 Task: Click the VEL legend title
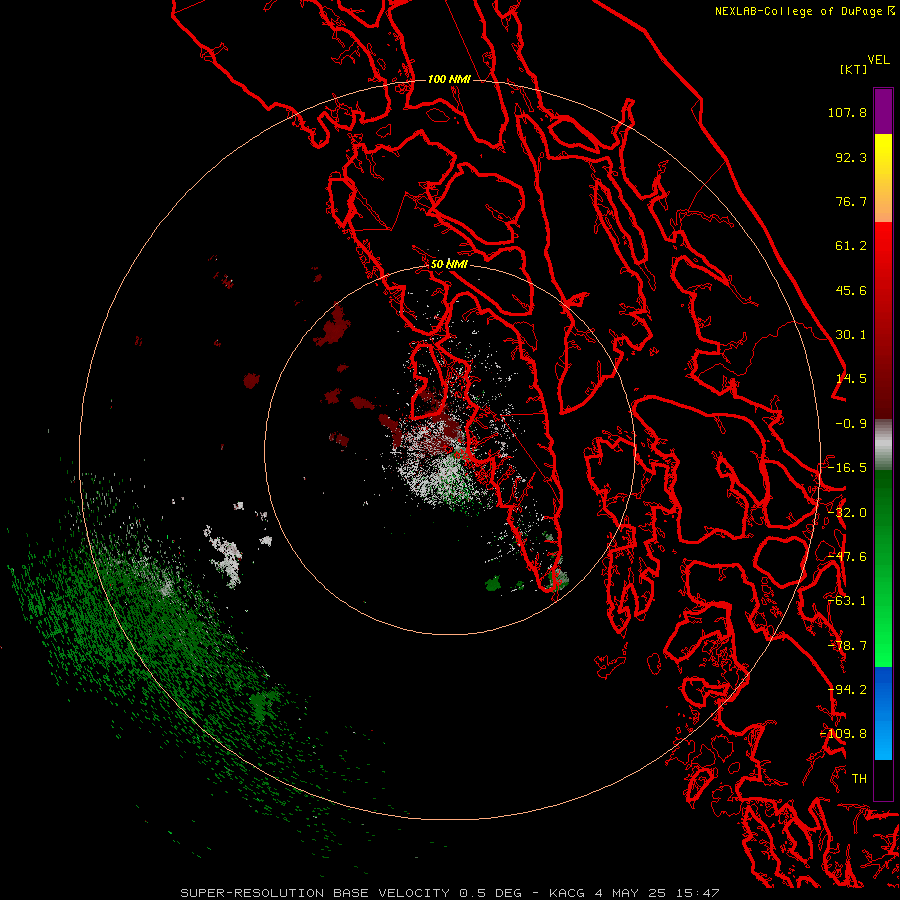click(x=878, y=60)
